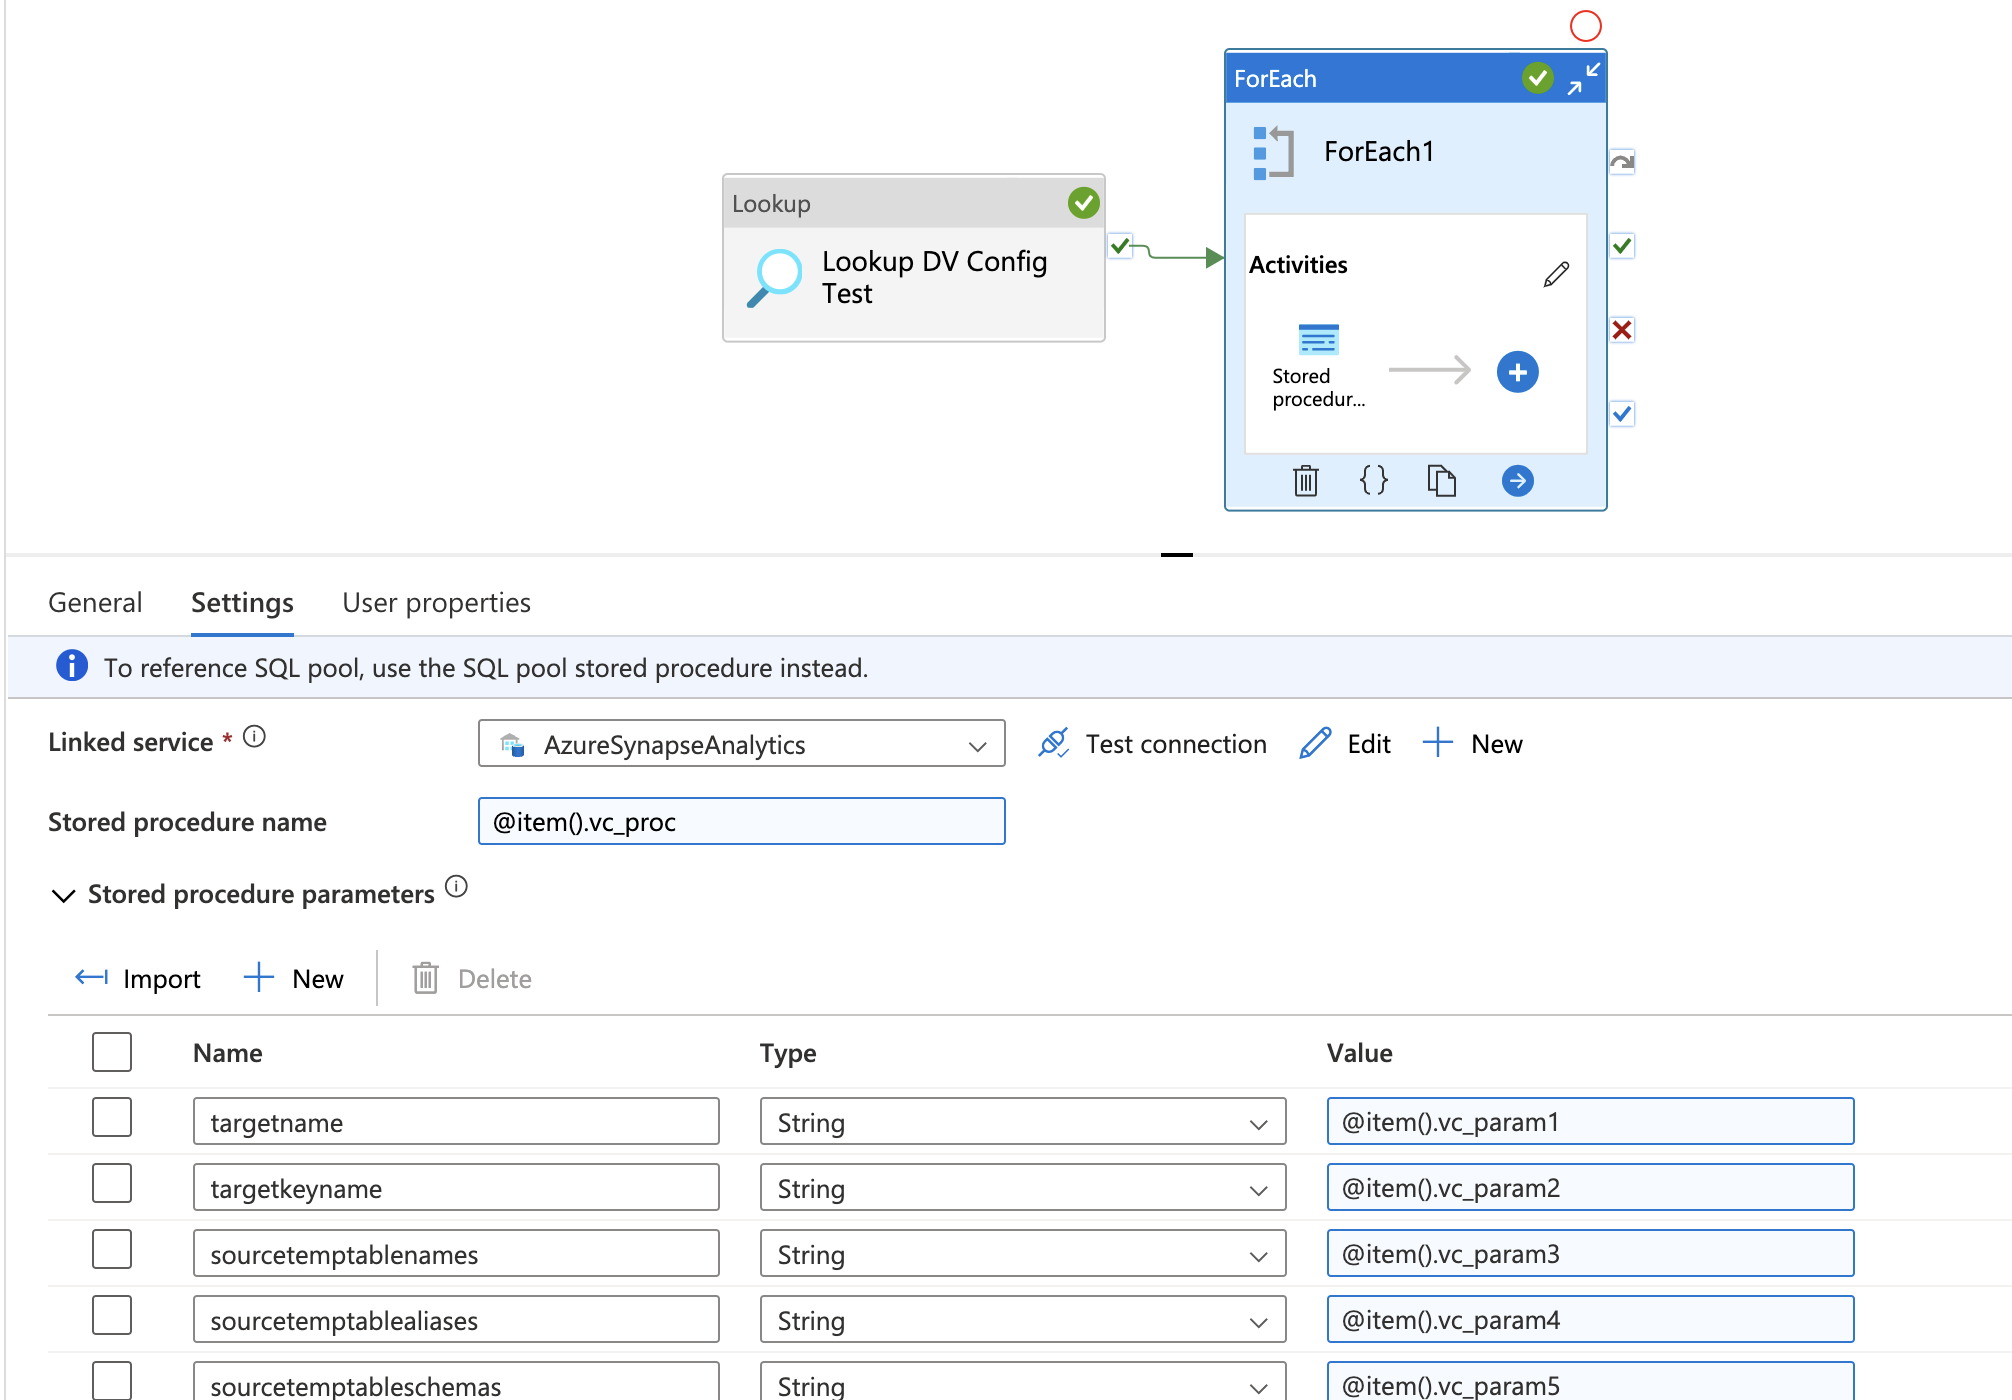Click the Stored procedure name field

(x=741, y=822)
